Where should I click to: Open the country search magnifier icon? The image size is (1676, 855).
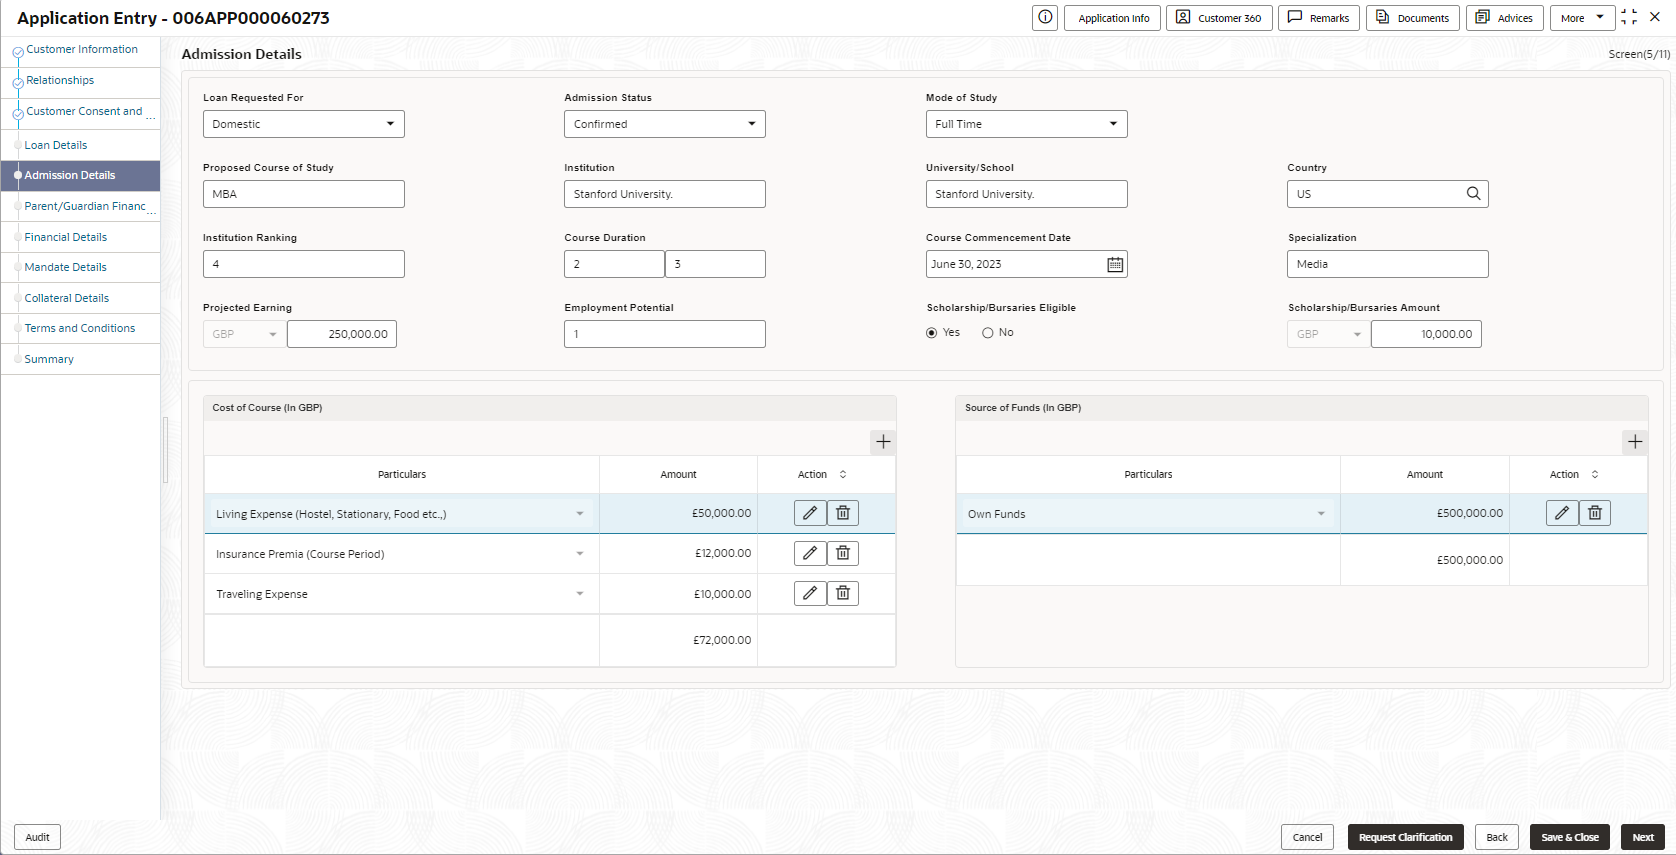(x=1473, y=194)
